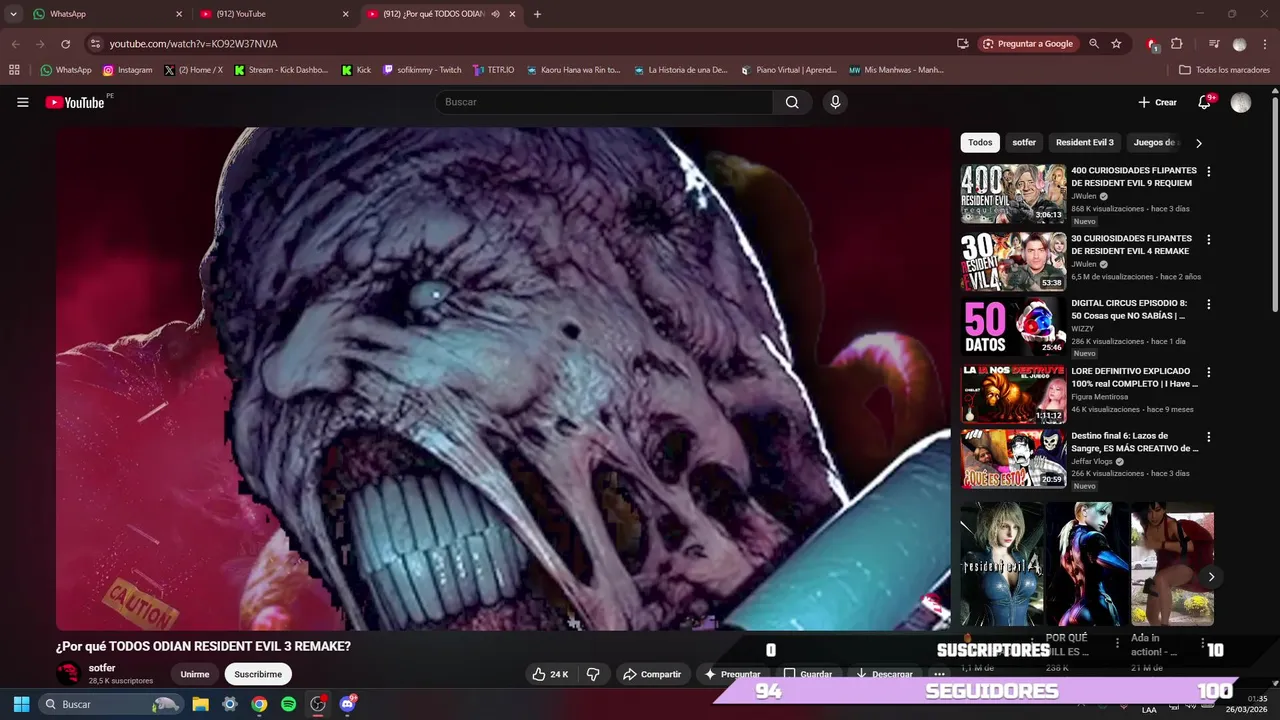This screenshot has height=720, width=1280.
Task: Open YouTube notifications bell
Action: 1205,102
